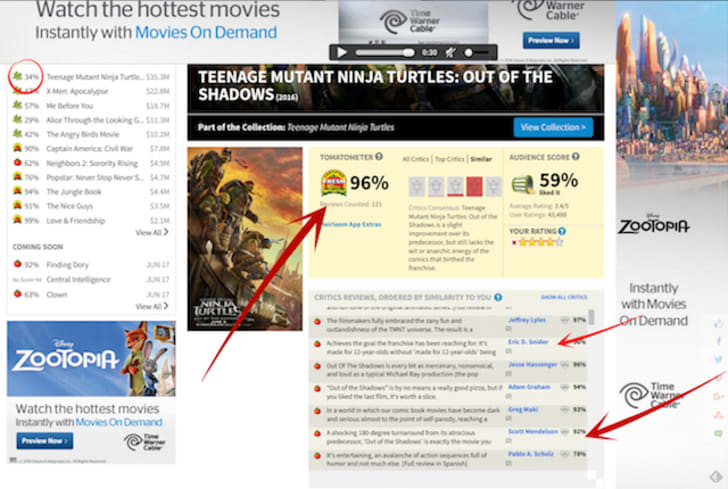This screenshot has width=728, height=489.
Task: Switch to the All Critics tab
Action: coord(416,159)
